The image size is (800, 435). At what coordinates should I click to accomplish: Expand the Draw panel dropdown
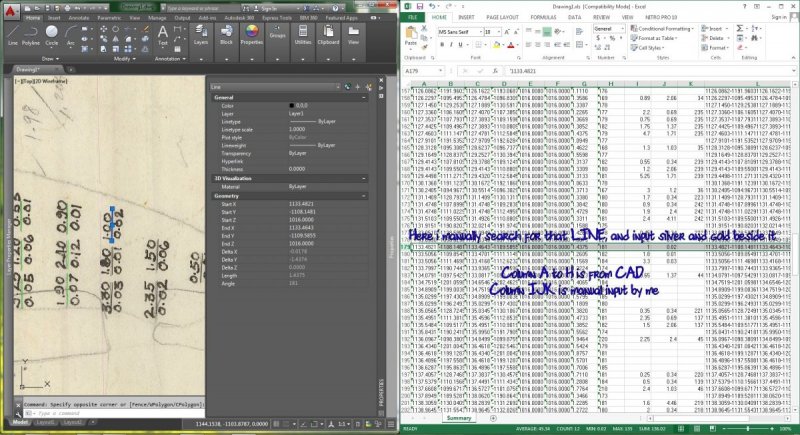point(51,59)
